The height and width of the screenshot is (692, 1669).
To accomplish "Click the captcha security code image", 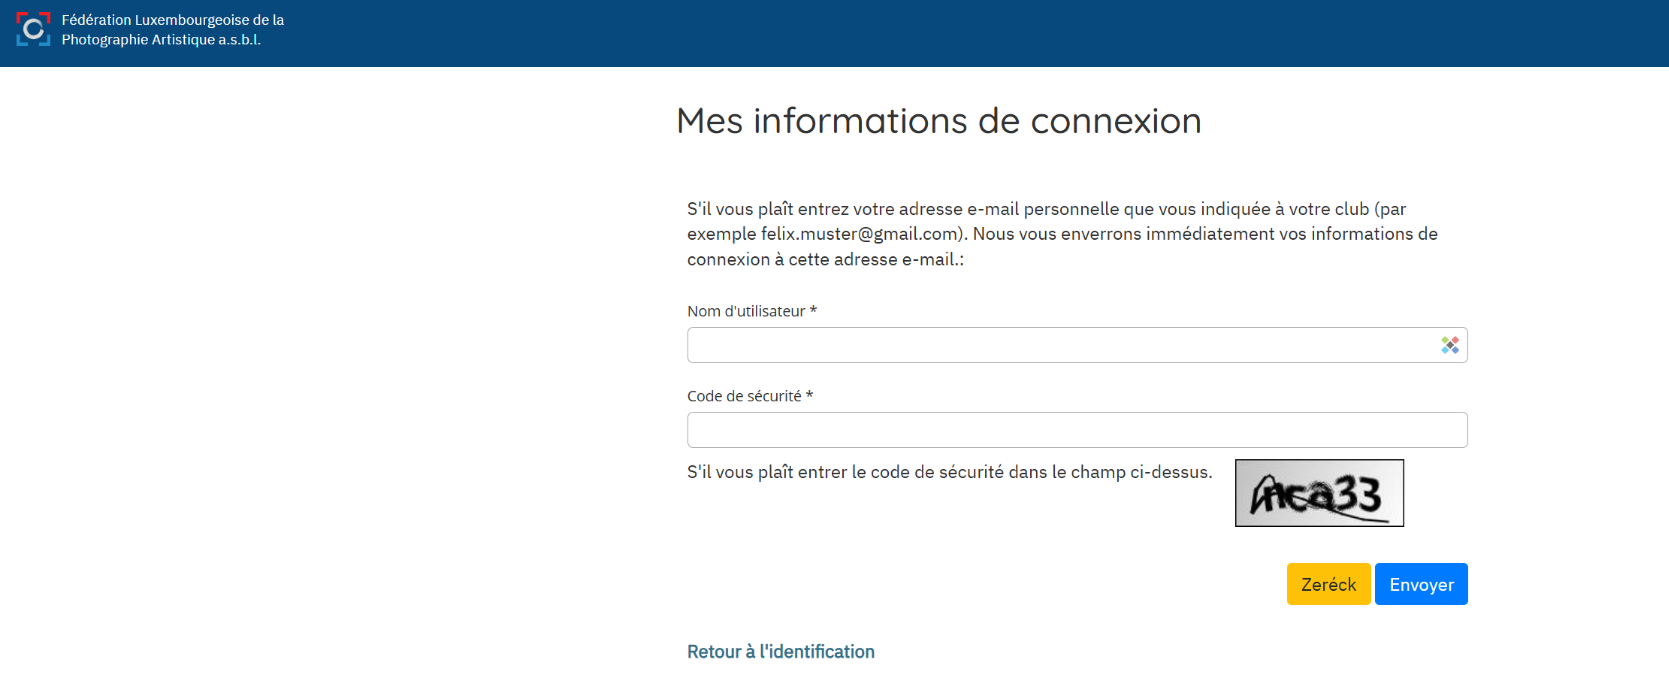I will pyautogui.click(x=1318, y=493).
